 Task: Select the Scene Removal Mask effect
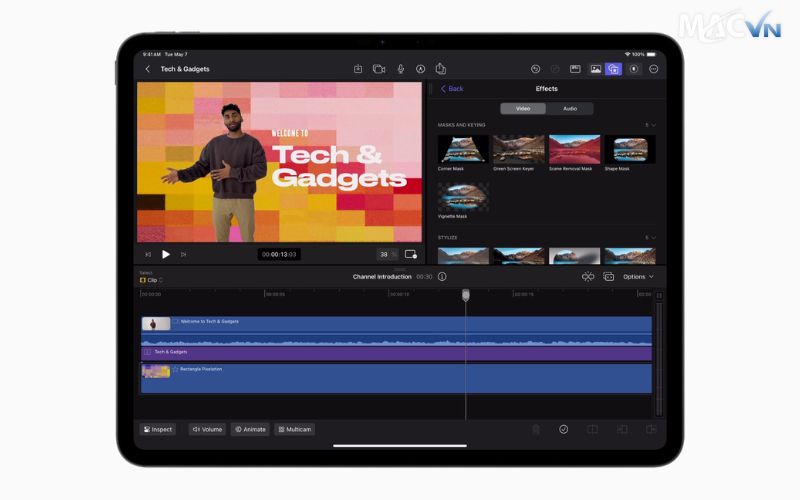574,149
